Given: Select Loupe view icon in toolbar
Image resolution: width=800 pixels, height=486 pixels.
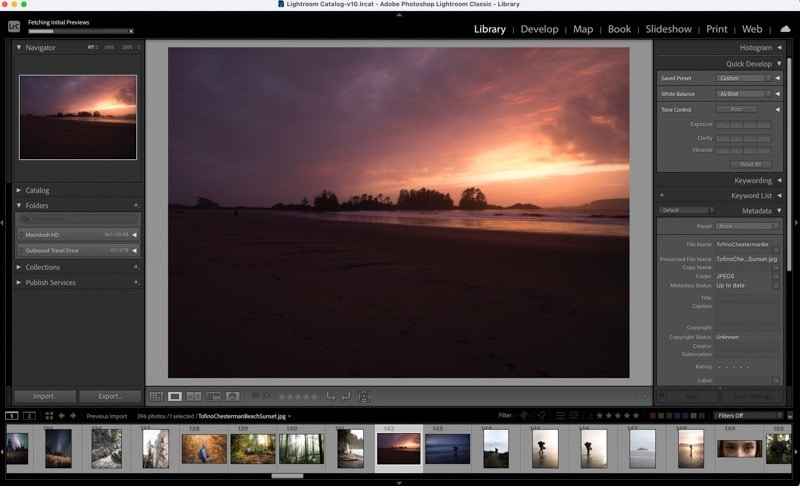Looking at the screenshot, I should pos(174,396).
